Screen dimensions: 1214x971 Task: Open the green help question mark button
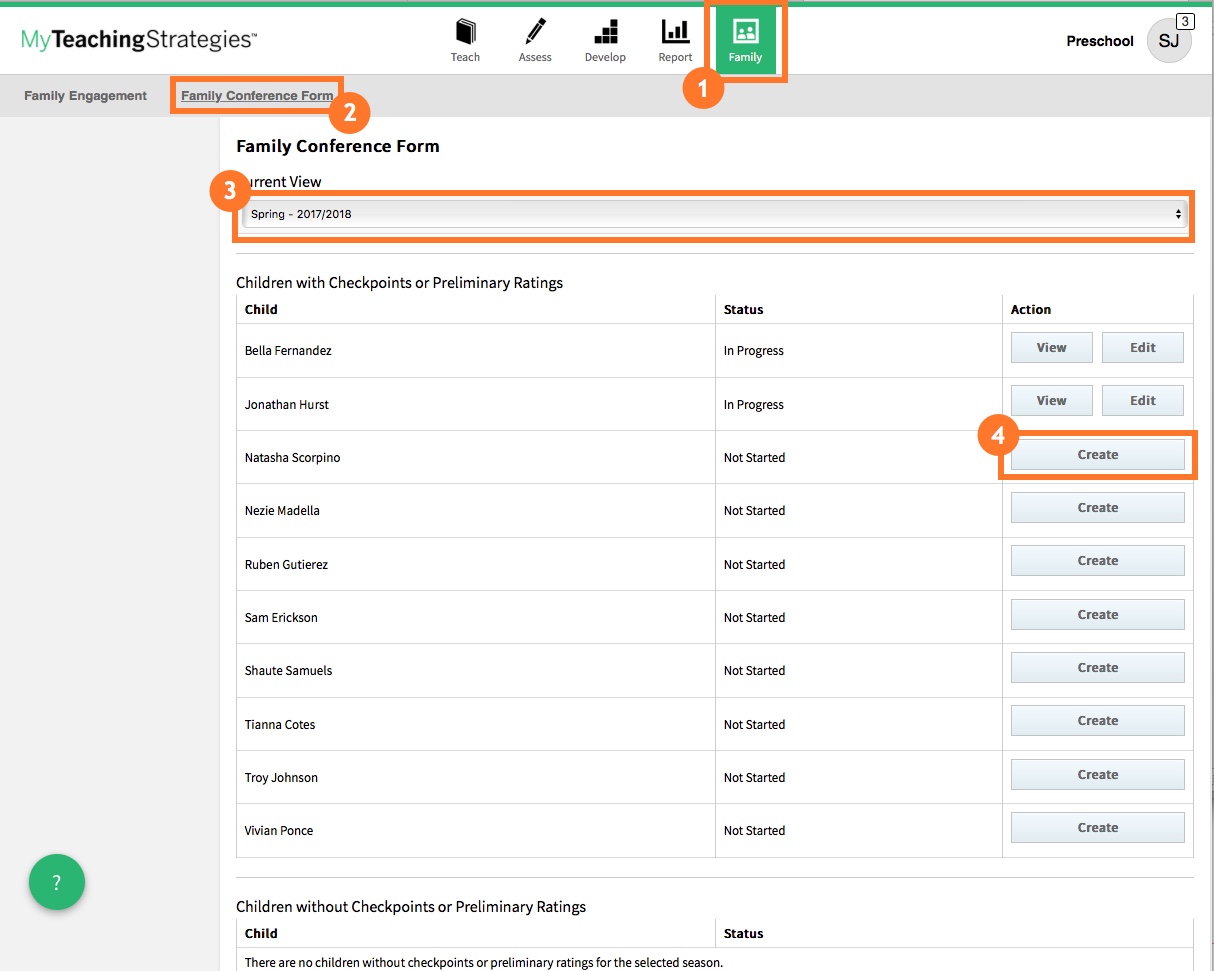[x=57, y=882]
